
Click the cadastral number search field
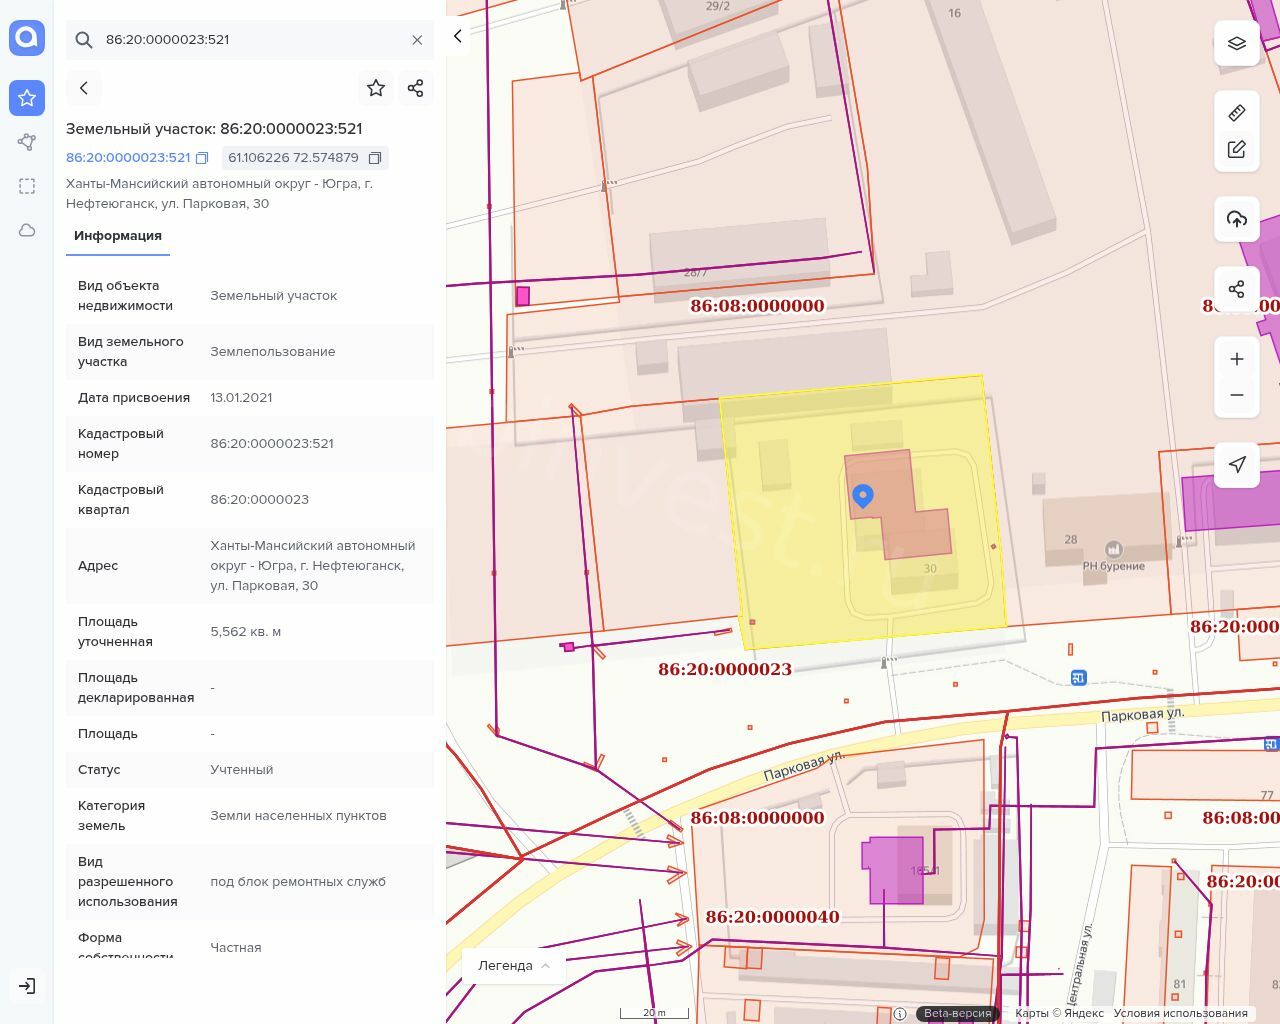250,40
